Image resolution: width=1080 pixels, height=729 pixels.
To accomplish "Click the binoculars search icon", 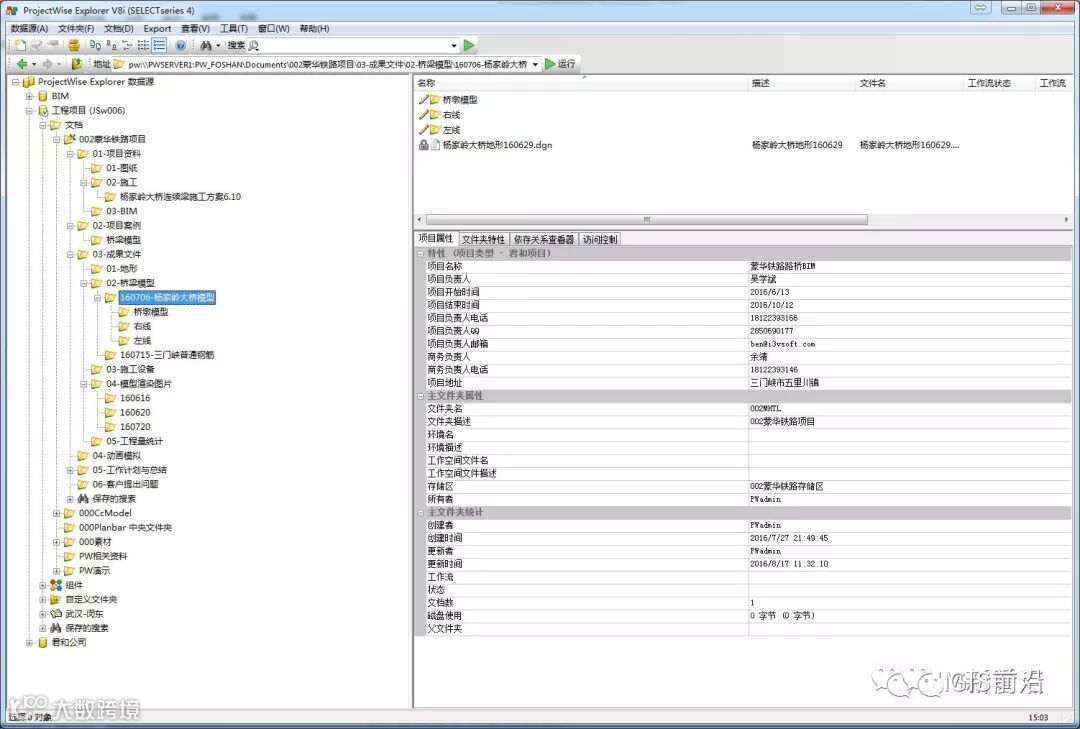I will click(206, 45).
